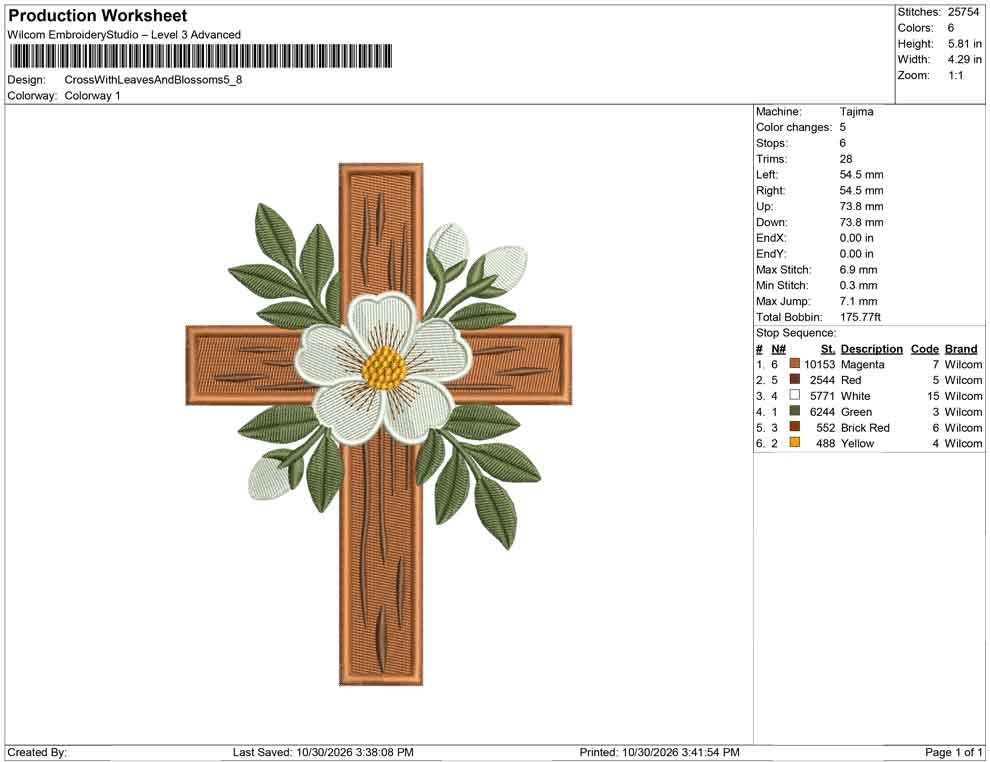Click the EndY label
990x762 pixels.
(x=771, y=253)
